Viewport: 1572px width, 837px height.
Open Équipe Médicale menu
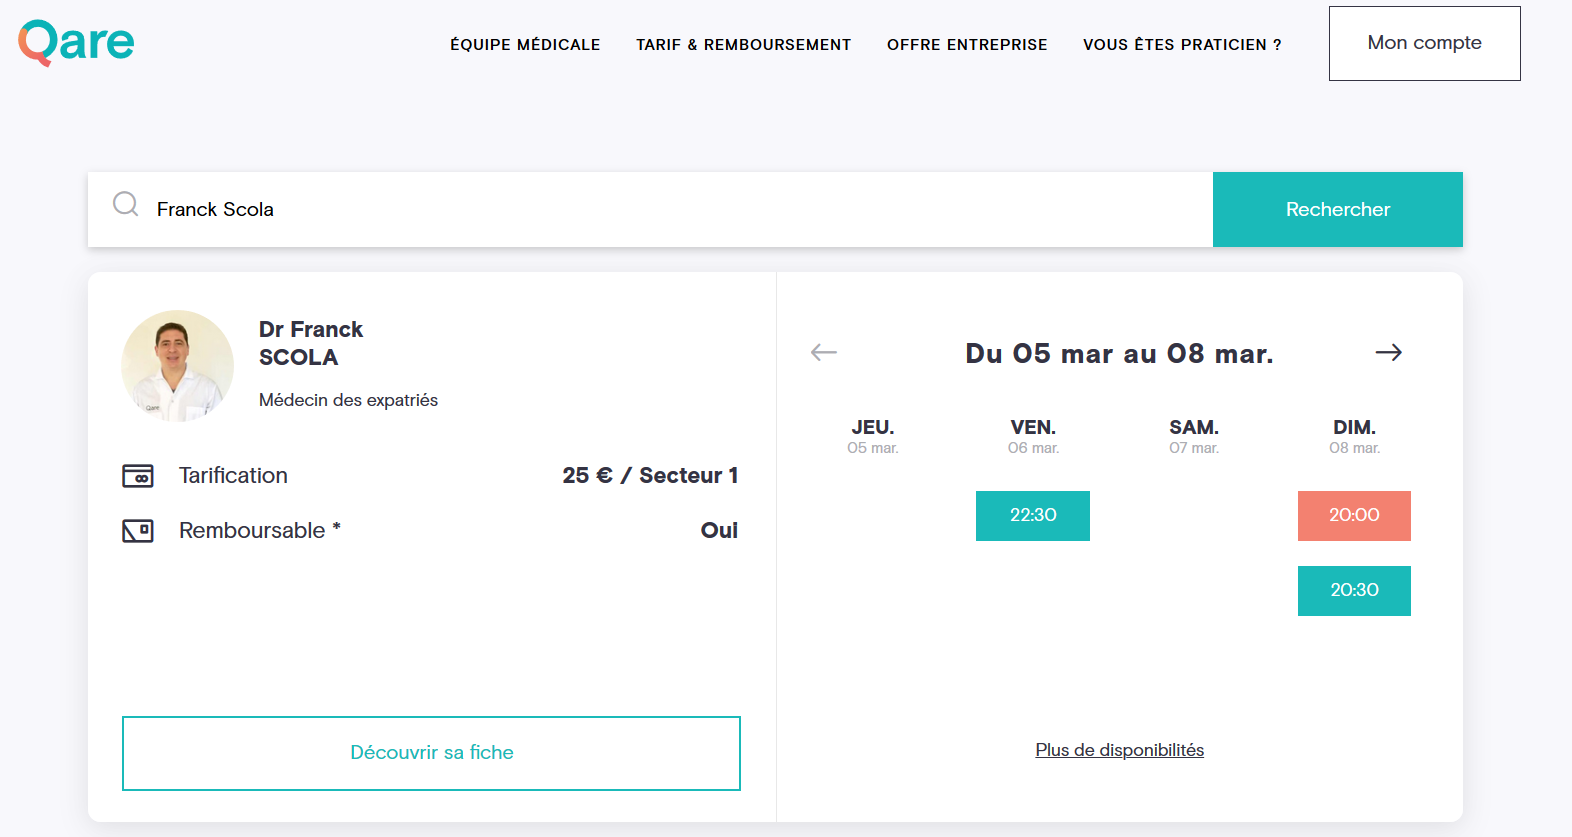tap(525, 45)
